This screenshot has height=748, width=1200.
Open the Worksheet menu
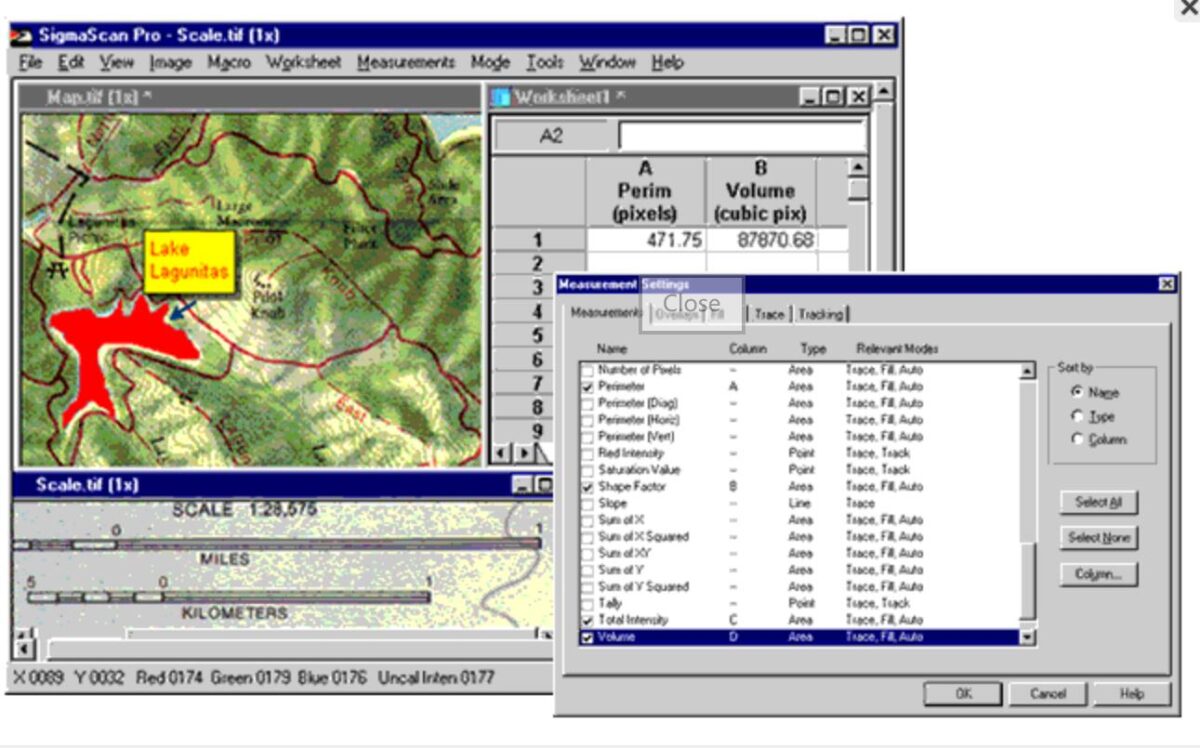tap(303, 62)
